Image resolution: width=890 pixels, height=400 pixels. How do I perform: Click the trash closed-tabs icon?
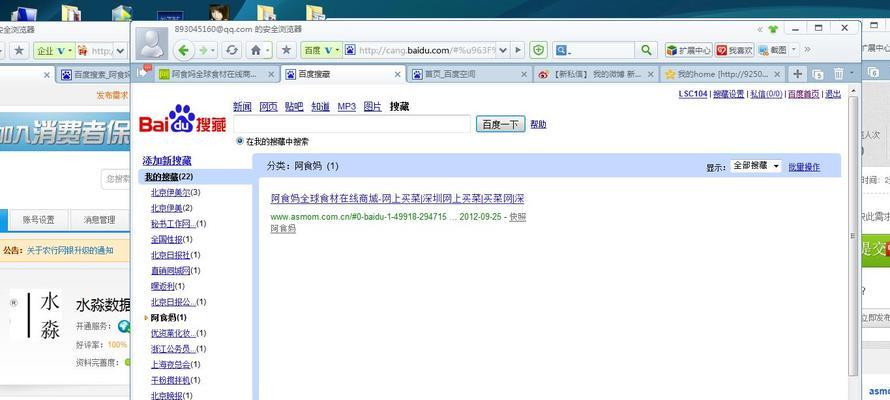pos(839,74)
